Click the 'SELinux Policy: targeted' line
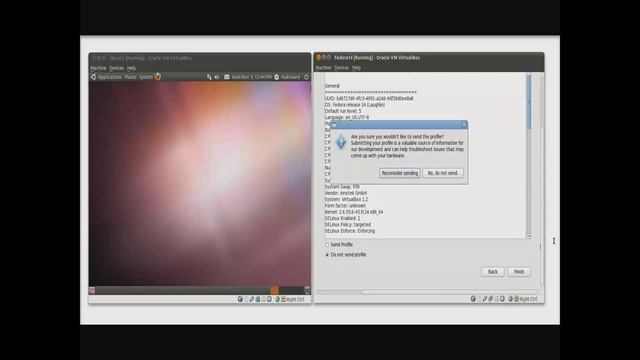 pyautogui.click(x=348, y=224)
